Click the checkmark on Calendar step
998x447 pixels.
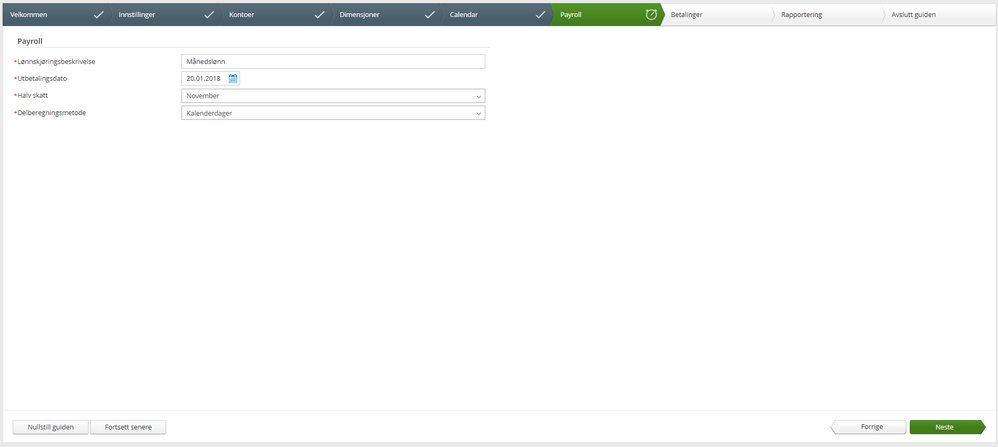click(540, 15)
